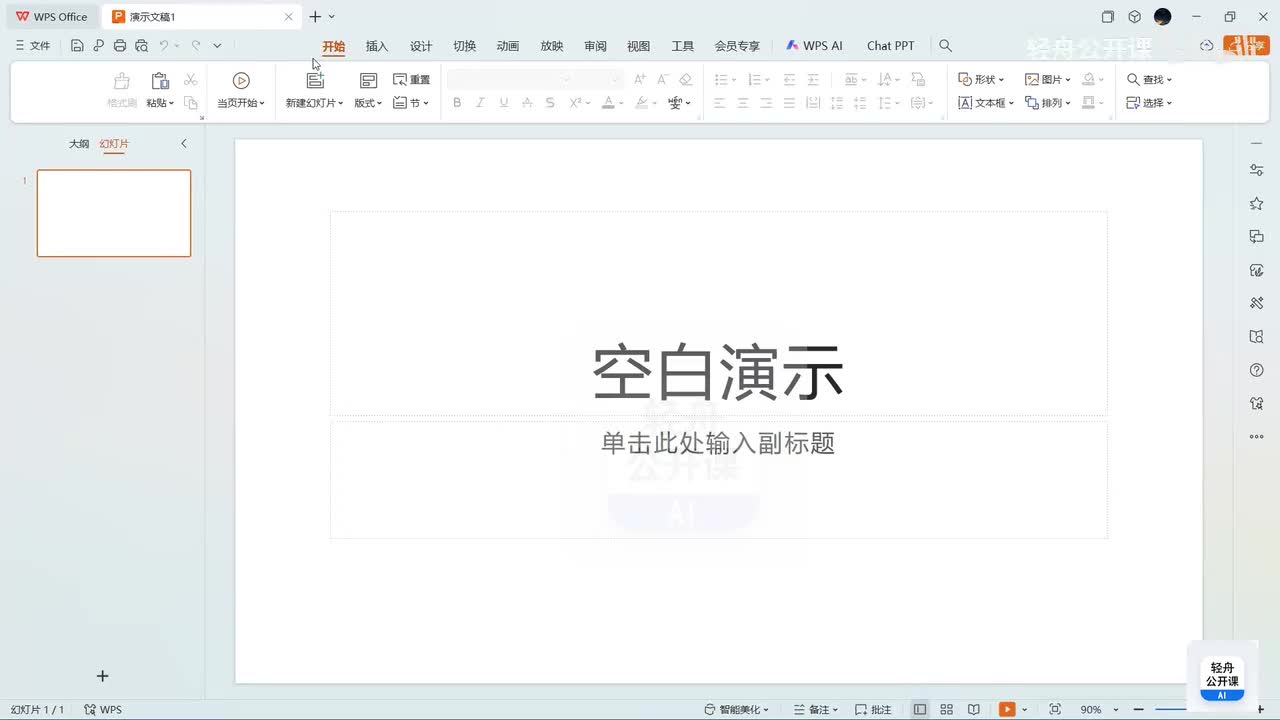The height and width of the screenshot is (720, 1280).
Task: Collapse the slide thumbnail panel arrow
Action: tap(184, 144)
